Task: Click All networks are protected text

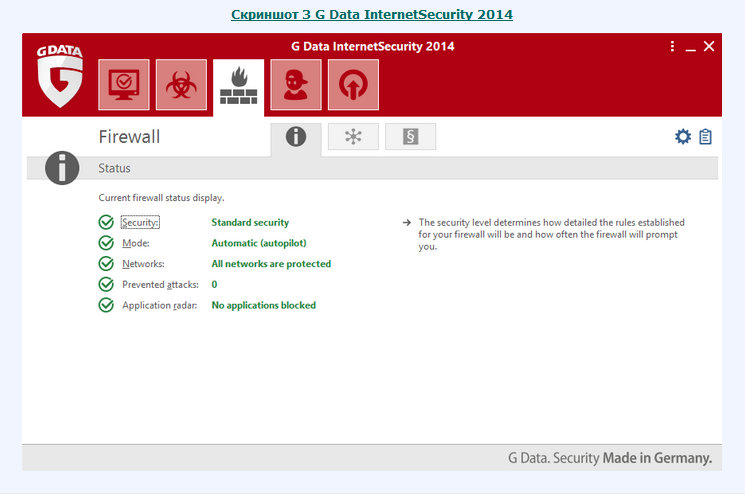Action: pos(271,264)
